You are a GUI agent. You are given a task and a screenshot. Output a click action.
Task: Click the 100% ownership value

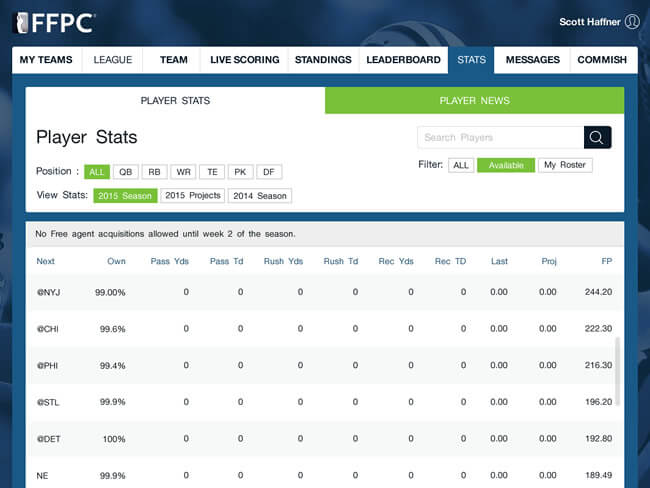pyautogui.click(x=114, y=439)
